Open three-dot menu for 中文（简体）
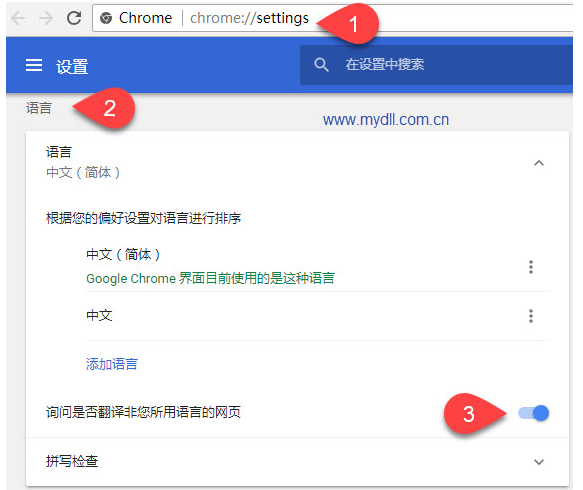Screen dimensions: 583x490 531,267
